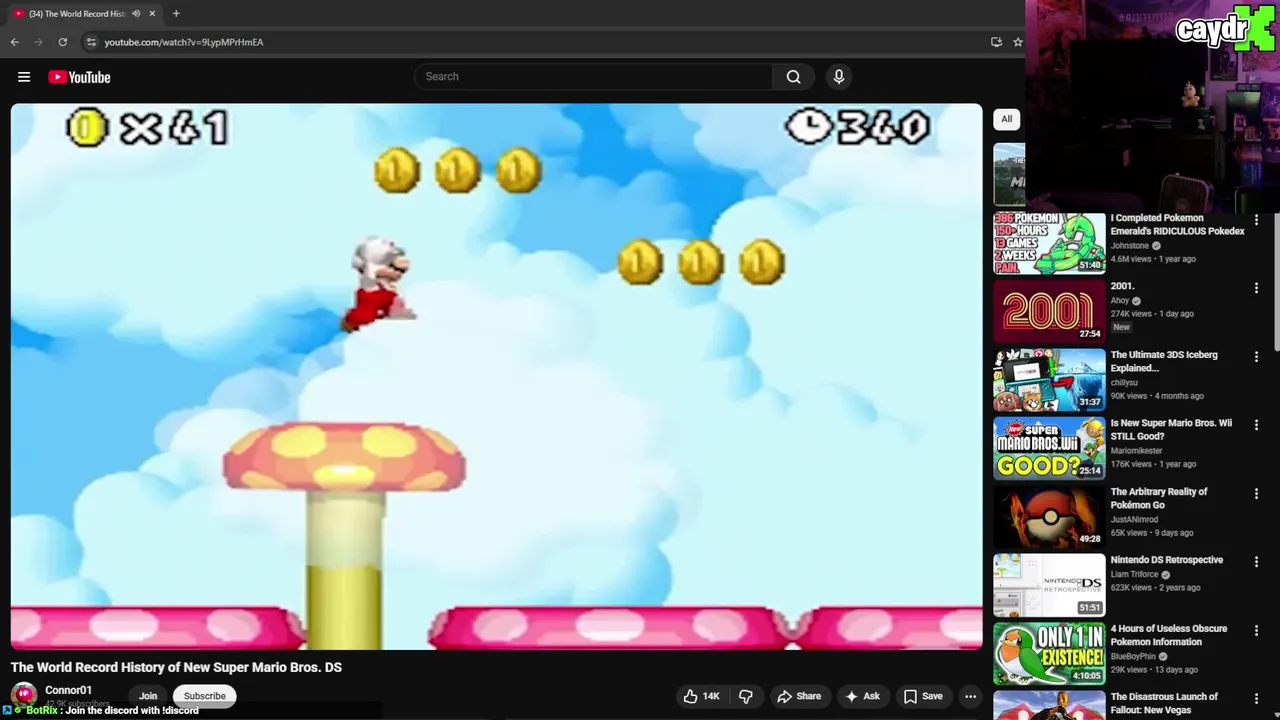Click the Mariomikester channel name
This screenshot has width=1280, height=720.
(1136, 451)
